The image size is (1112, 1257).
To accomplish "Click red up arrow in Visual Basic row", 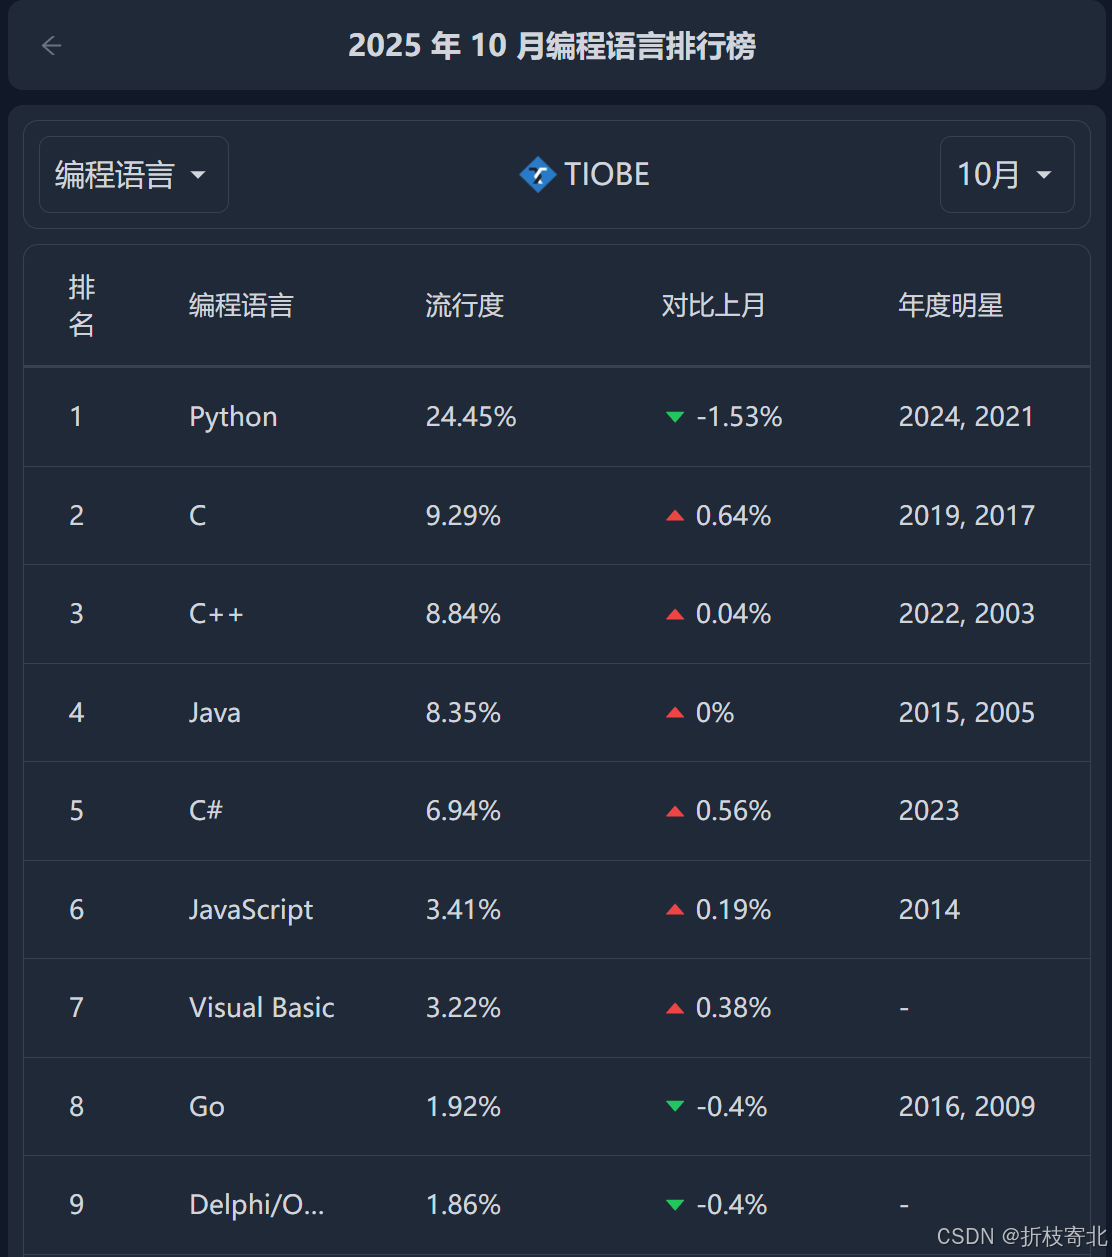I will [x=675, y=1008].
